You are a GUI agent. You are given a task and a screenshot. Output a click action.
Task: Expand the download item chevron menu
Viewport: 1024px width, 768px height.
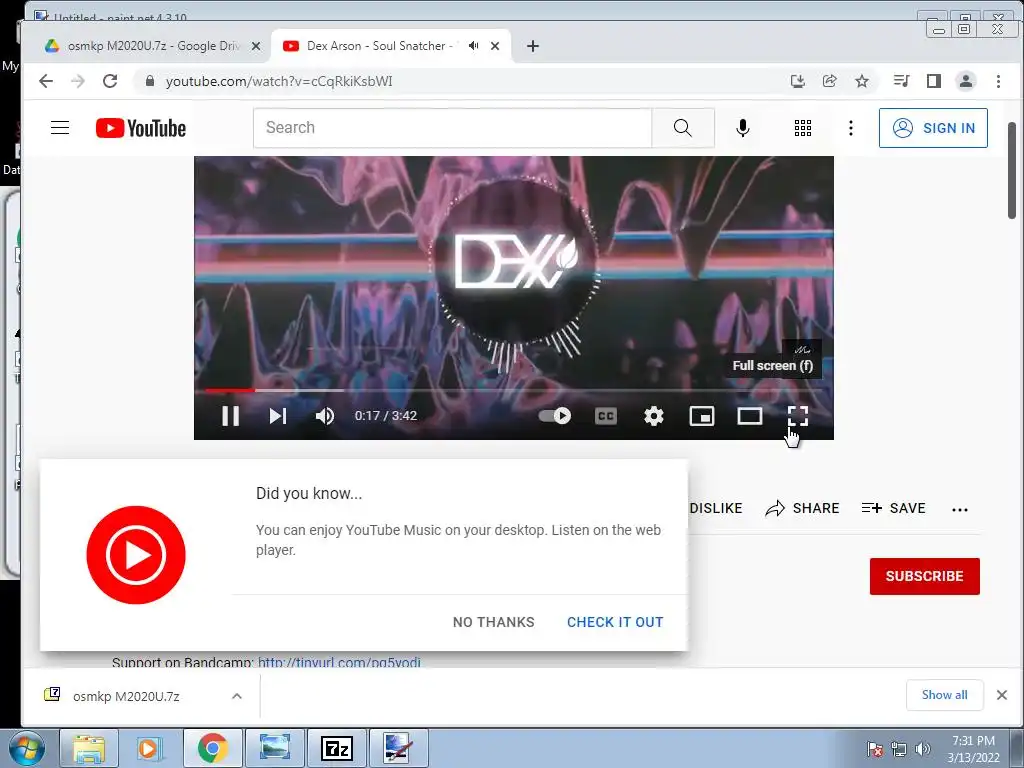237,696
